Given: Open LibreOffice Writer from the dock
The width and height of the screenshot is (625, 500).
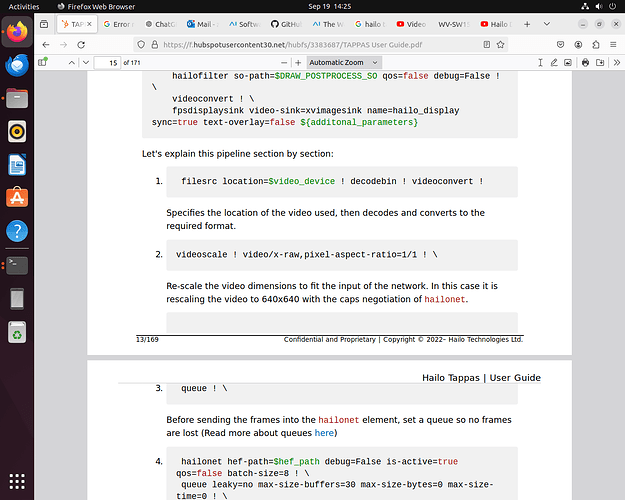Looking at the screenshot, I should [17, 165].
